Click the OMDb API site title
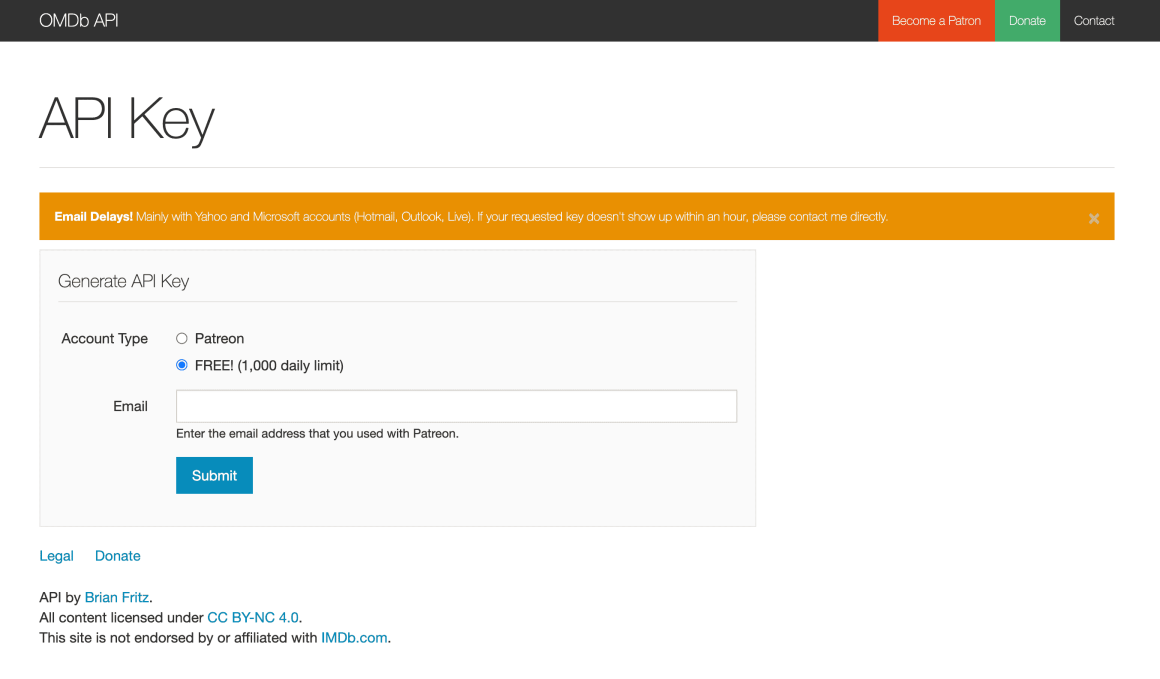 (x=79, y=21)
